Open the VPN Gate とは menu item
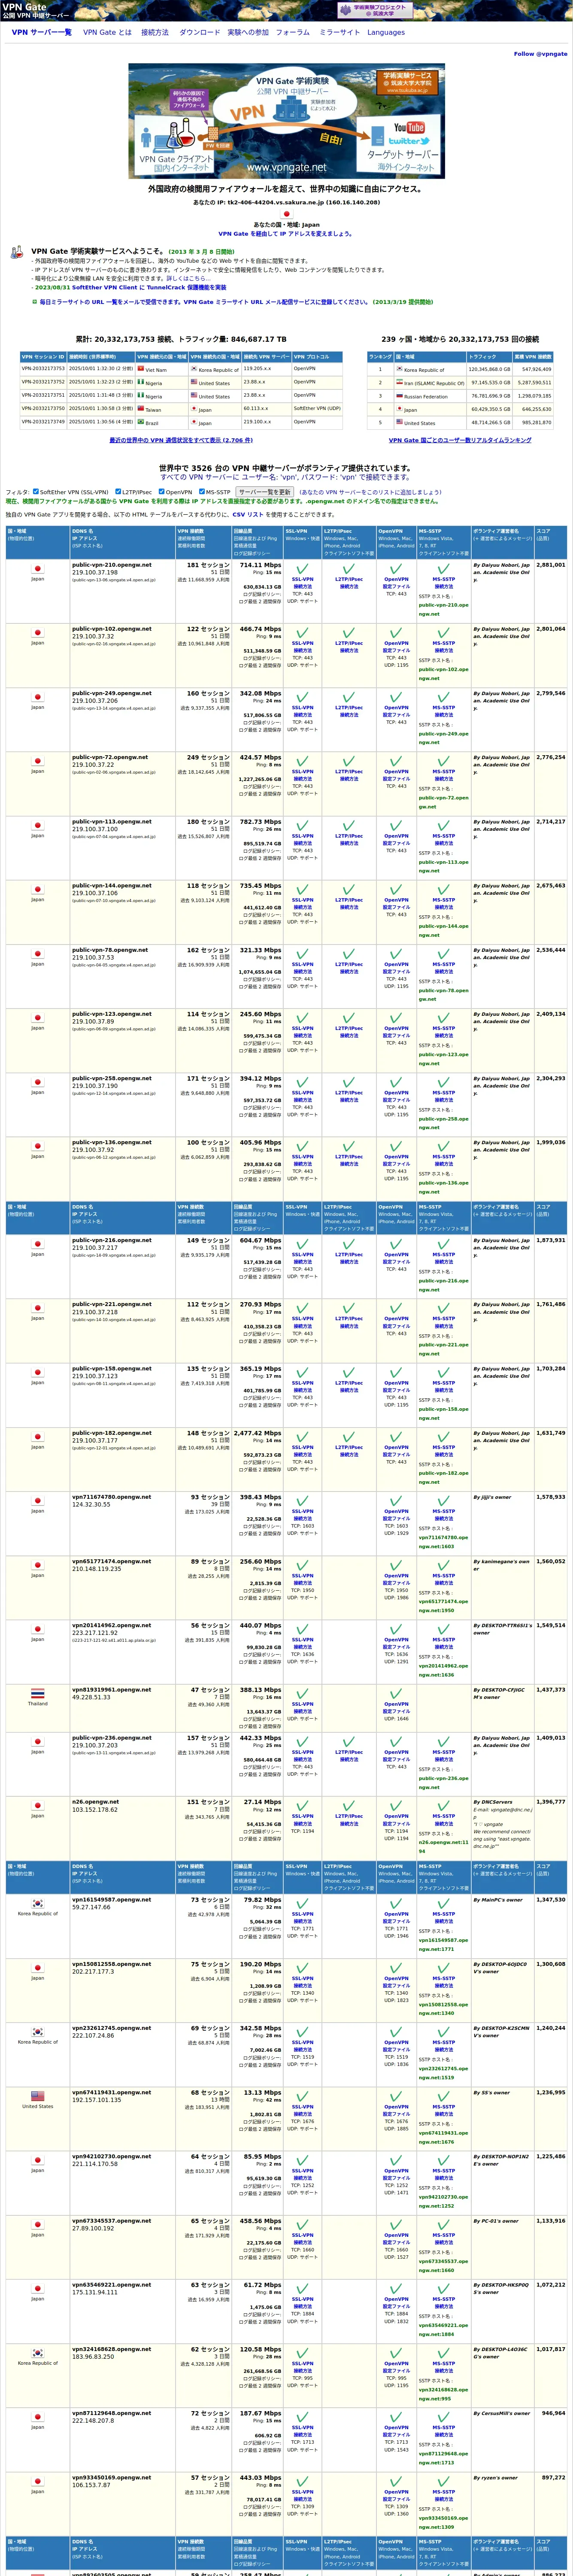 (107, 32)
